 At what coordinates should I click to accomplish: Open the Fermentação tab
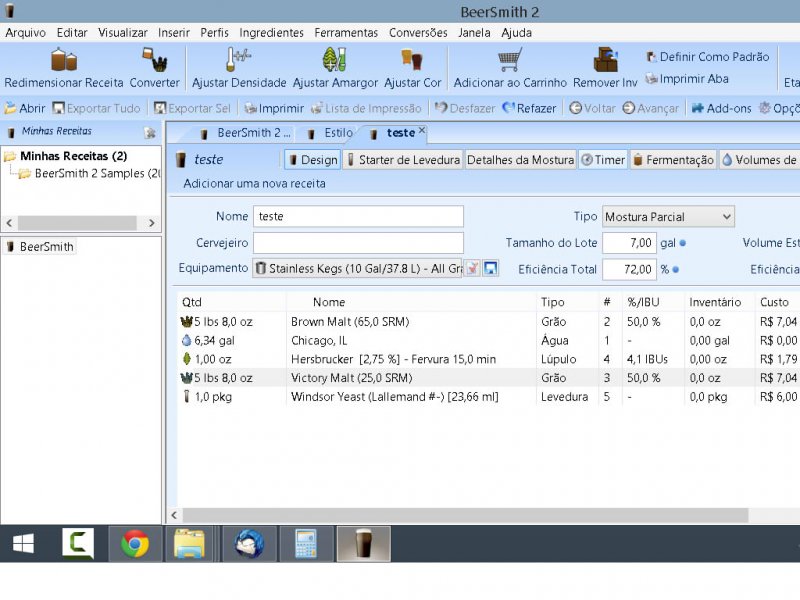(673, 160)
